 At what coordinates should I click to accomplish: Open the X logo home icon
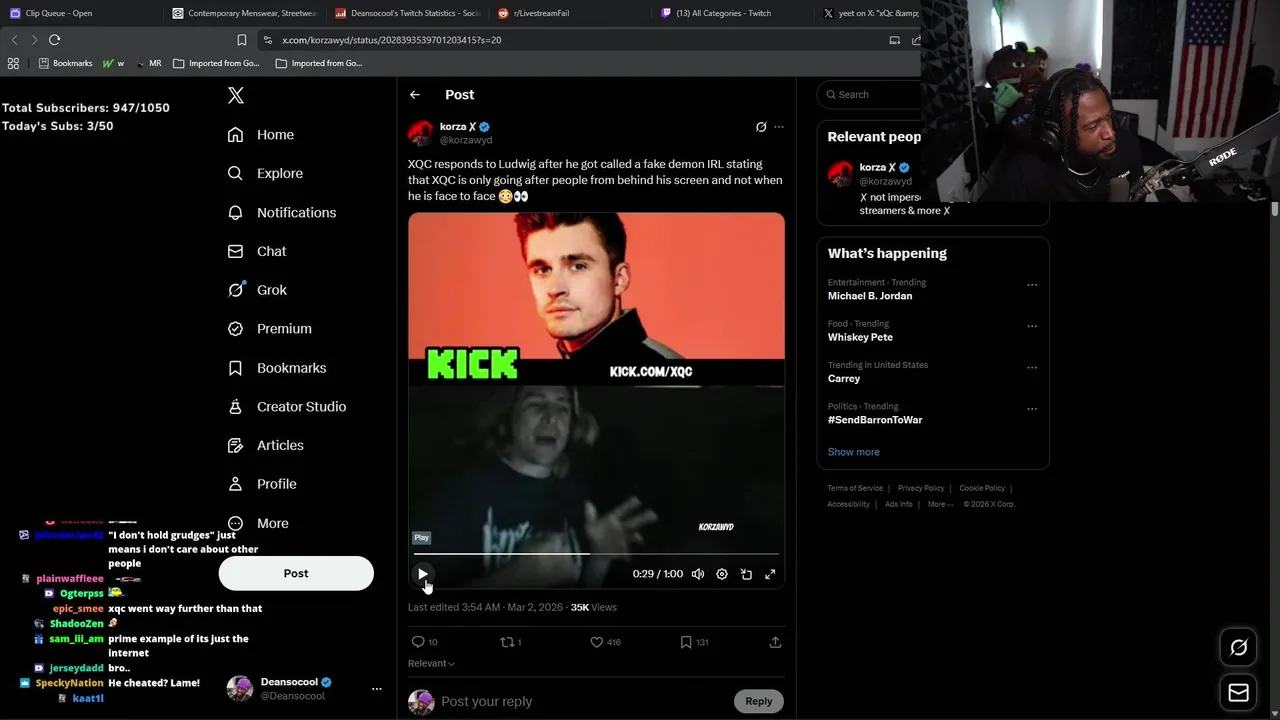(x=236, y=95)
